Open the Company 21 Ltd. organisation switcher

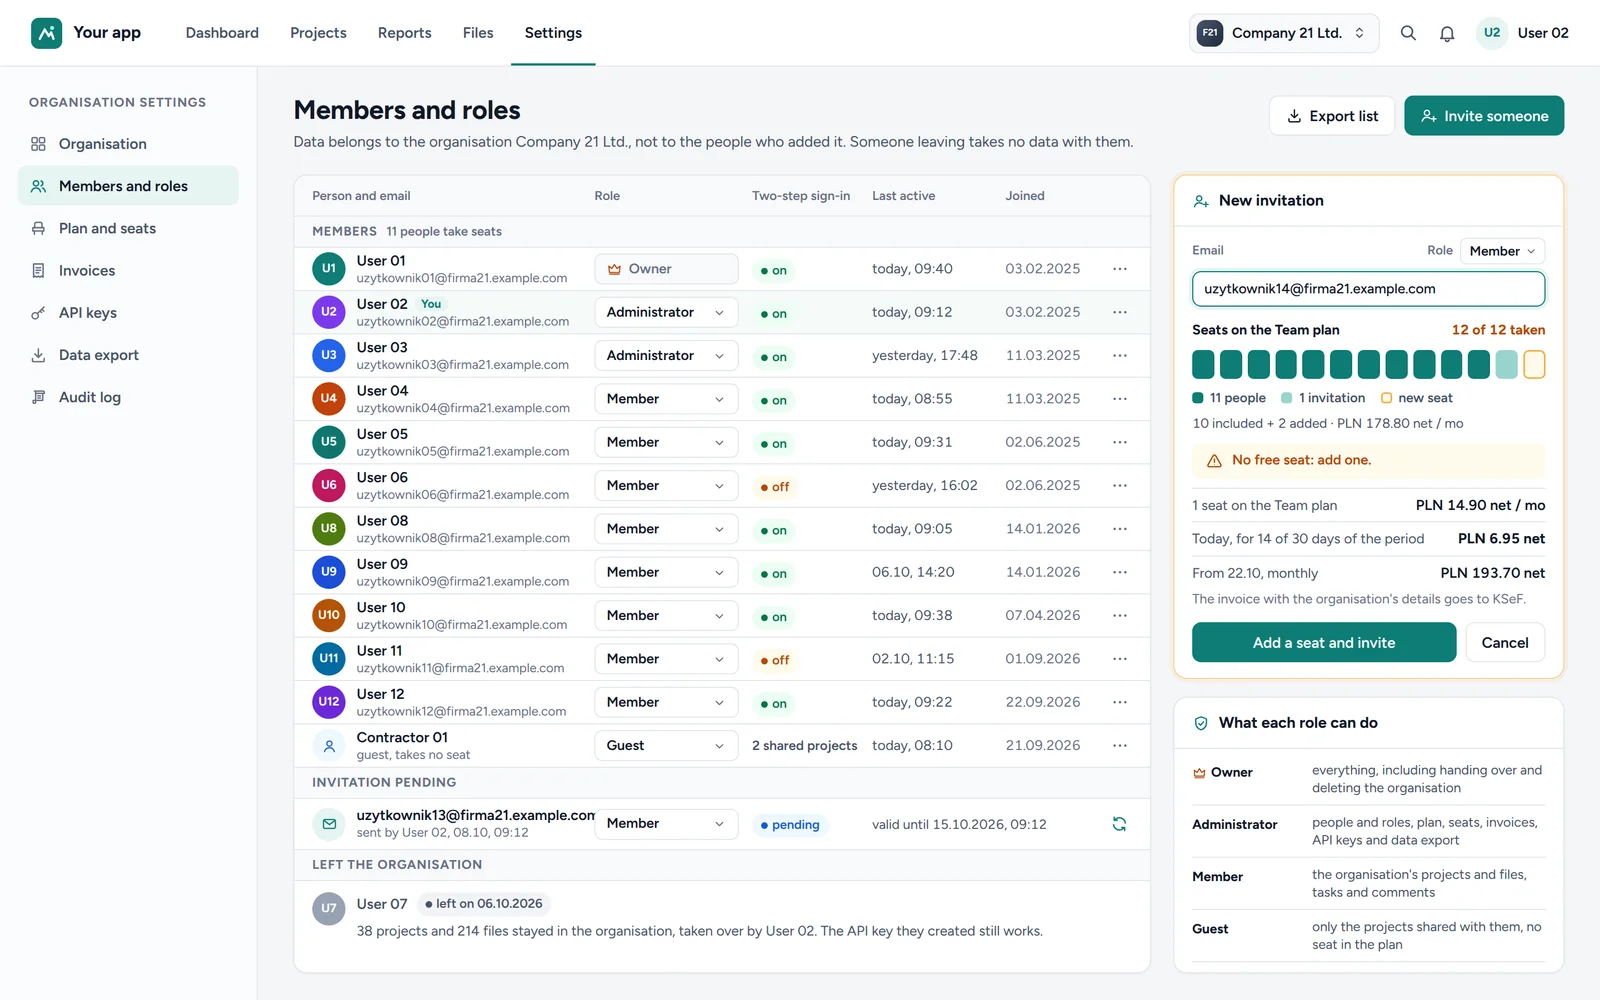(1284, 33)
